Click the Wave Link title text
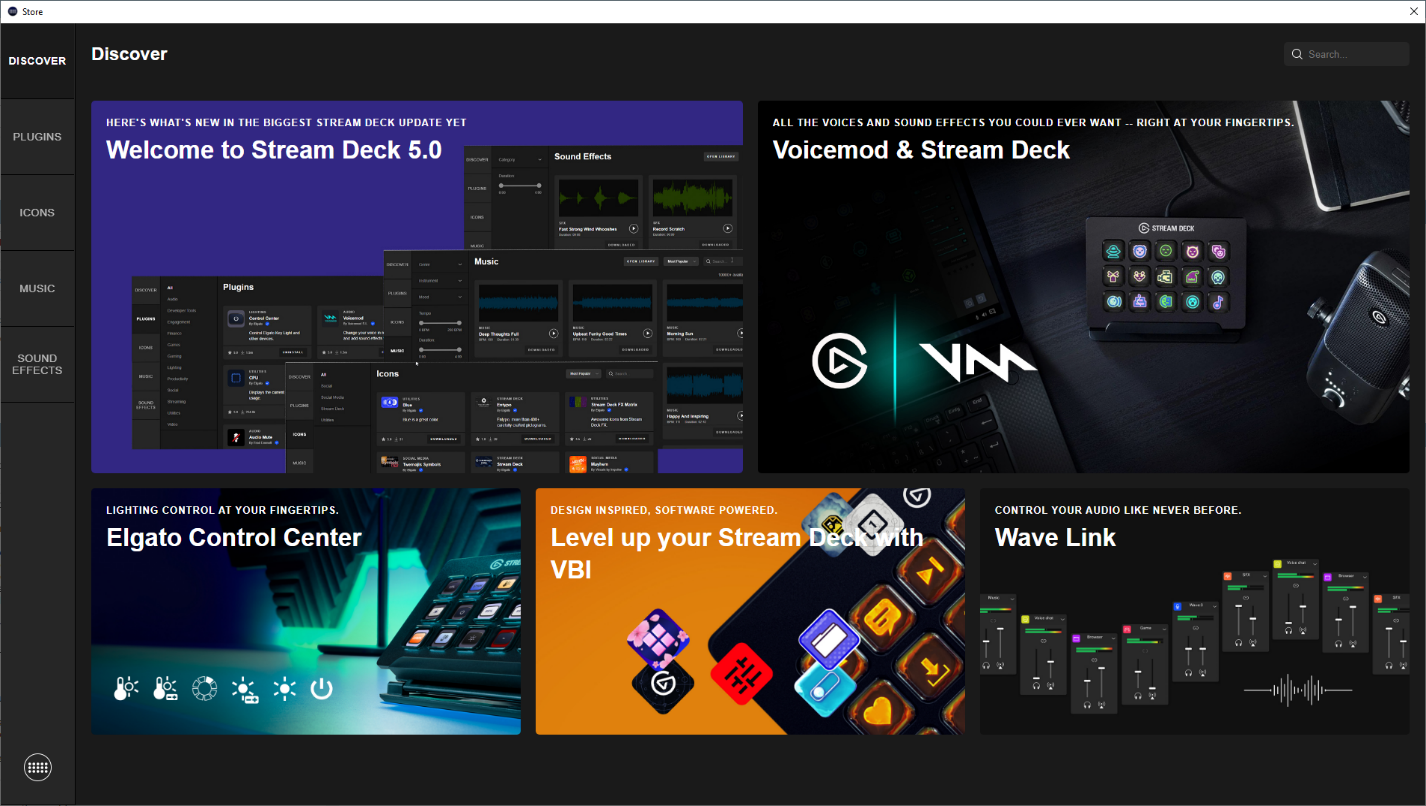 click(x=1055, y=538)
